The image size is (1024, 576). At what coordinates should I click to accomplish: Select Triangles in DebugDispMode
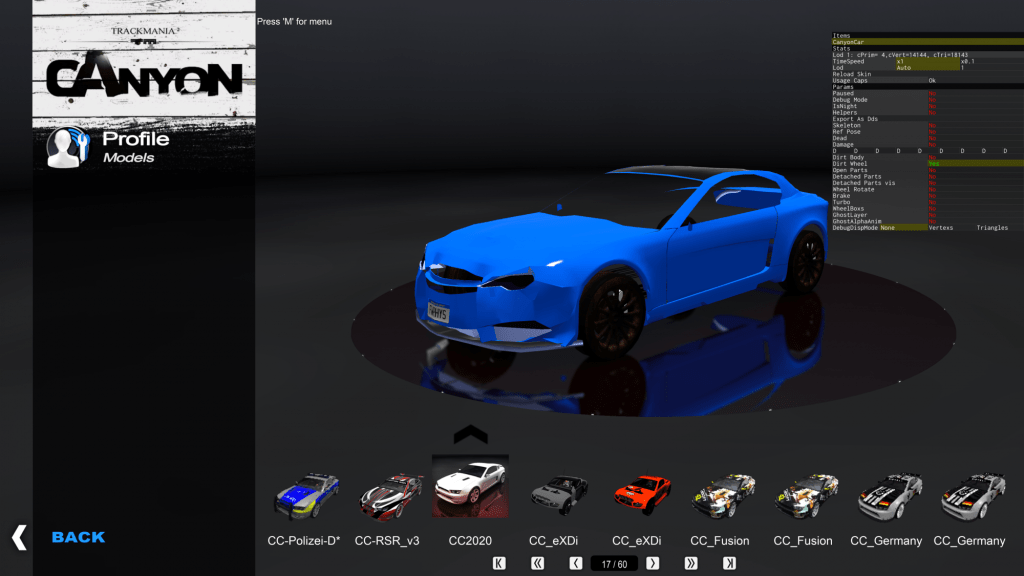click(992, 228)
